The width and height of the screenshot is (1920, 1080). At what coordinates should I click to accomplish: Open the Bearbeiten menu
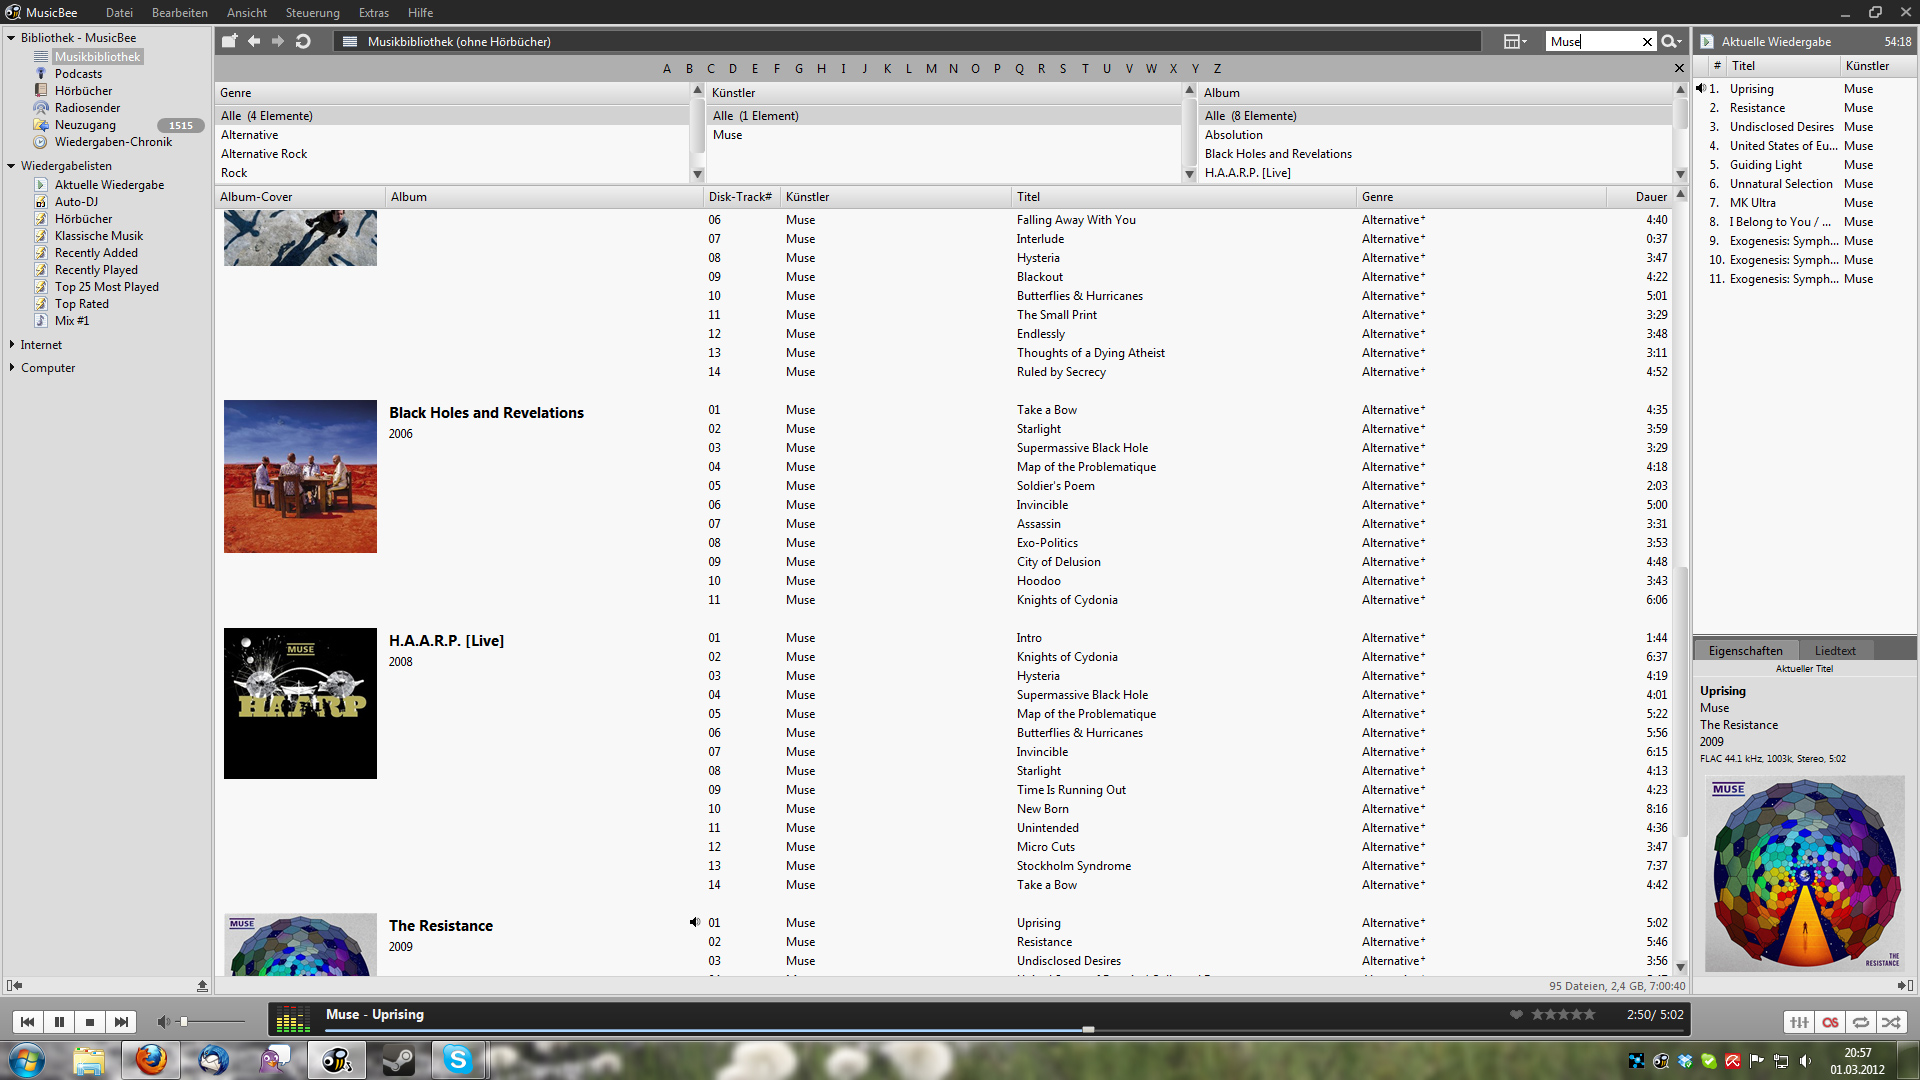[x=180, y=13]
